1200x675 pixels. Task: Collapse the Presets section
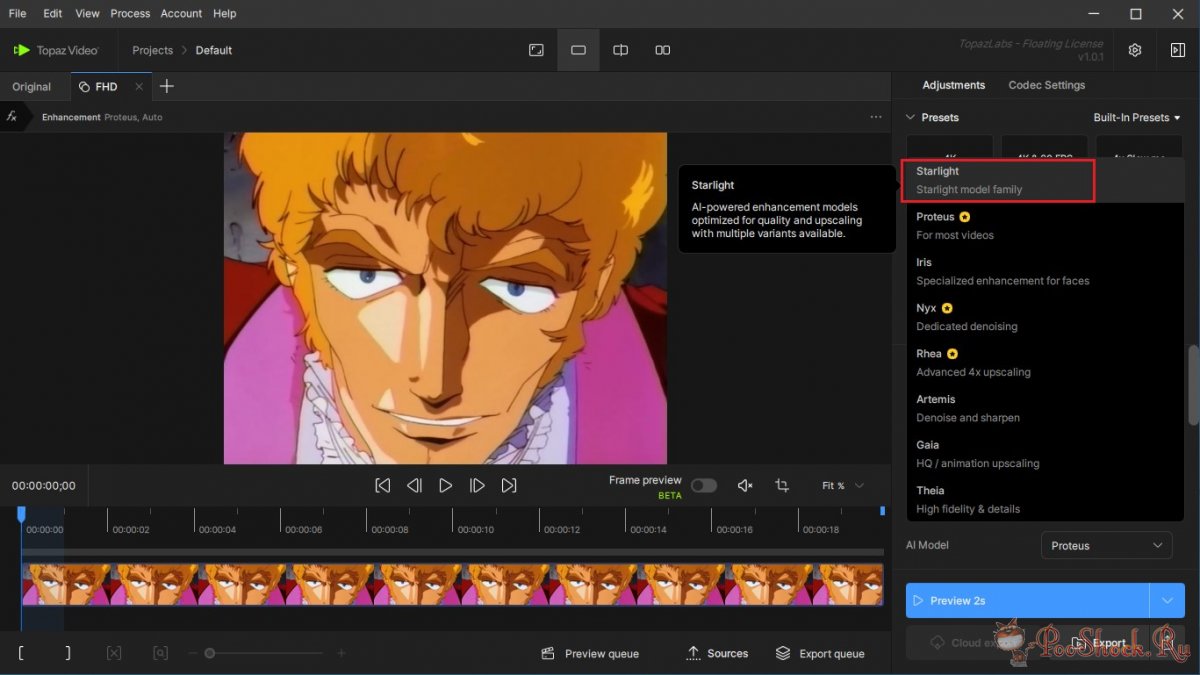tap(909, 117)
